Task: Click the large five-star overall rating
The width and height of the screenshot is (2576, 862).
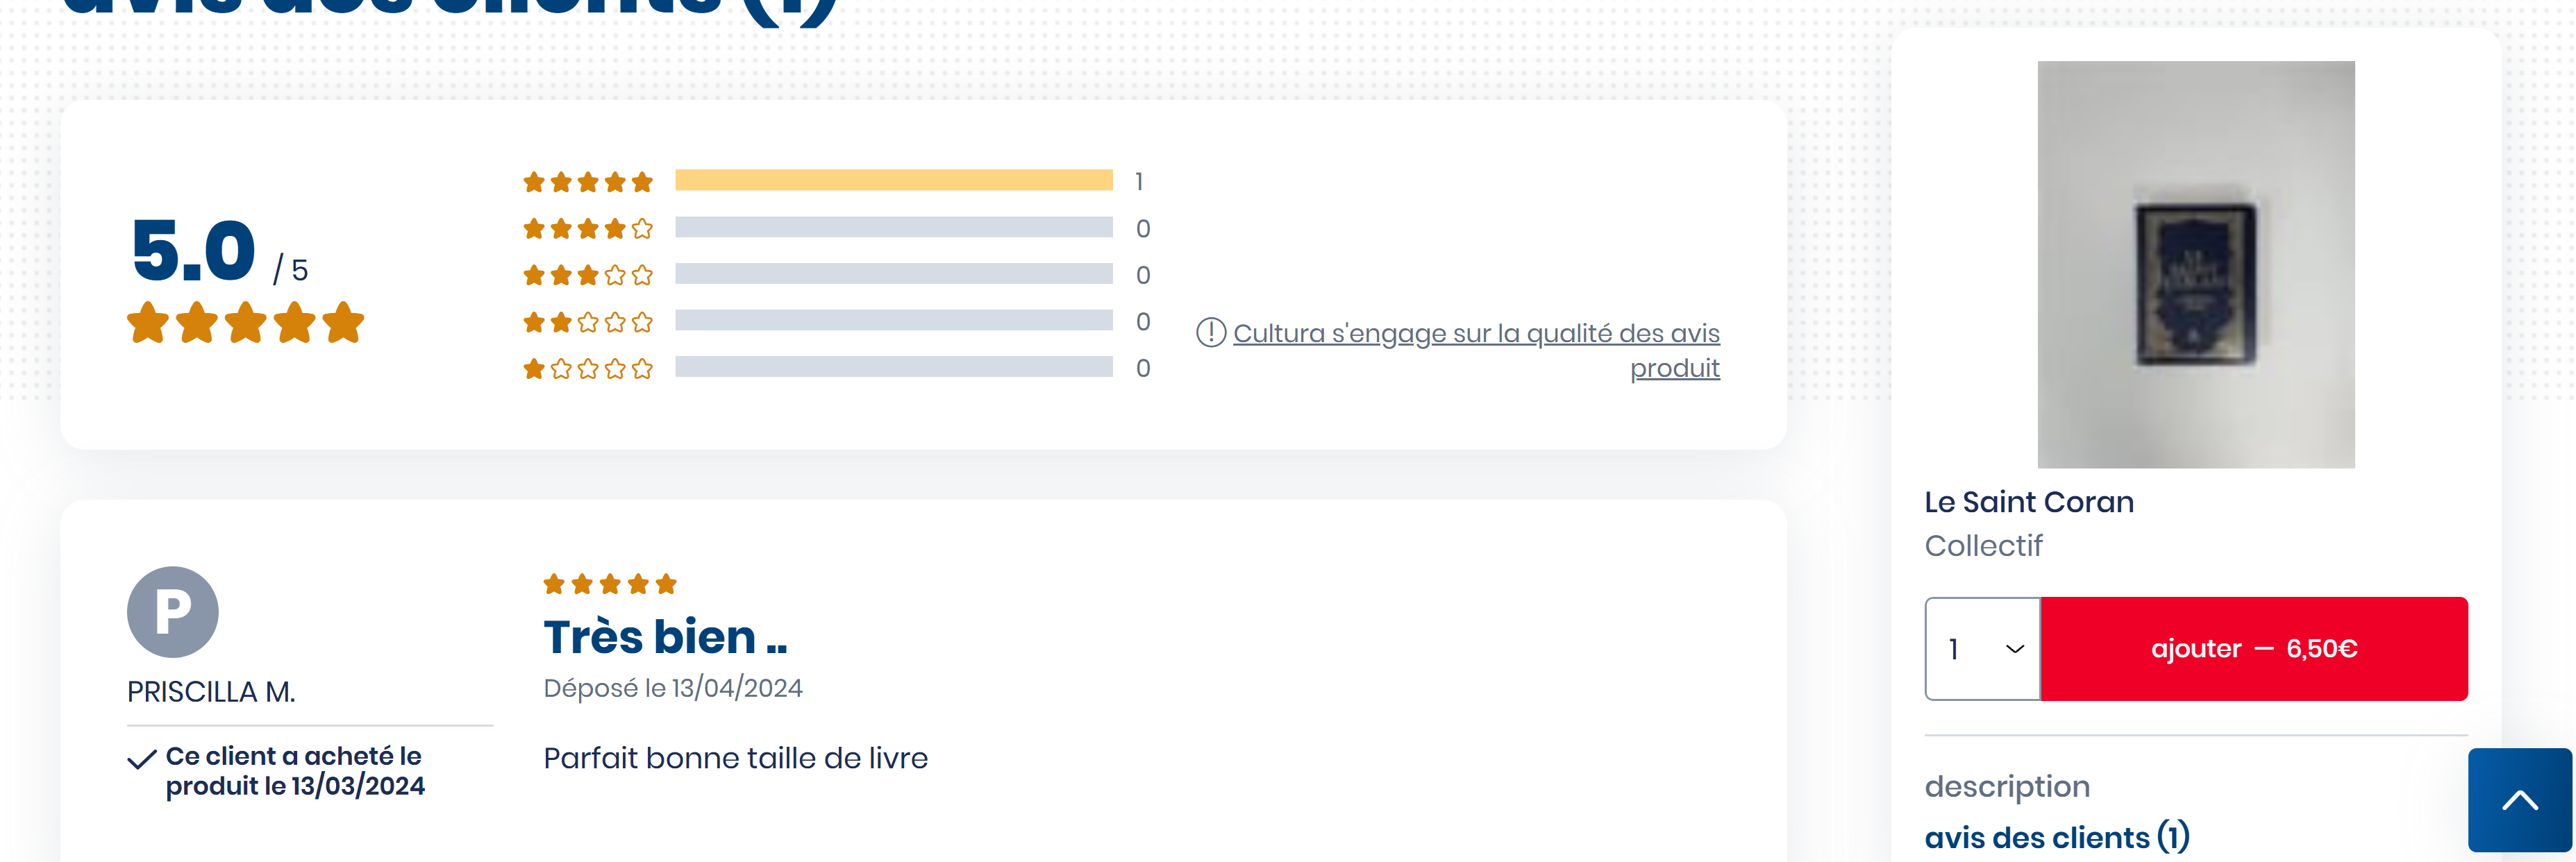Action: (x=245, y=323)
